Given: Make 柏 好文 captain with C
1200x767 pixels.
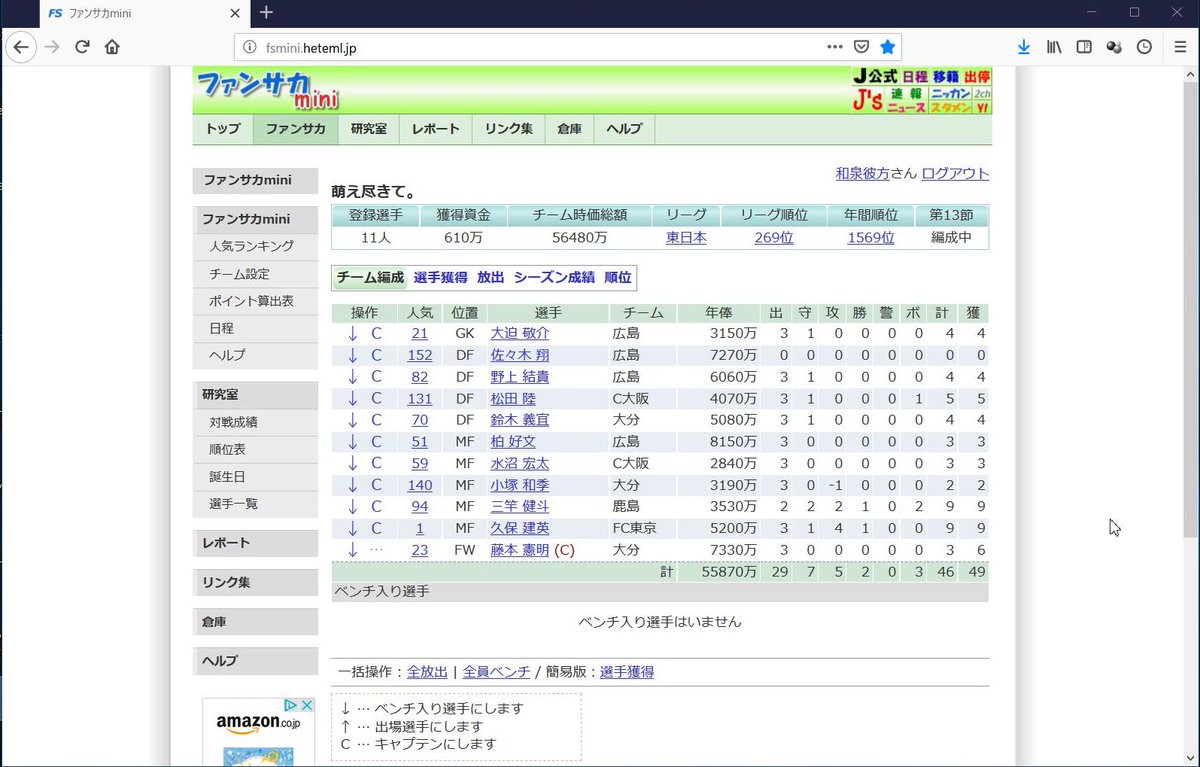Looking at the screenshot, I should [x=376, y=442].
